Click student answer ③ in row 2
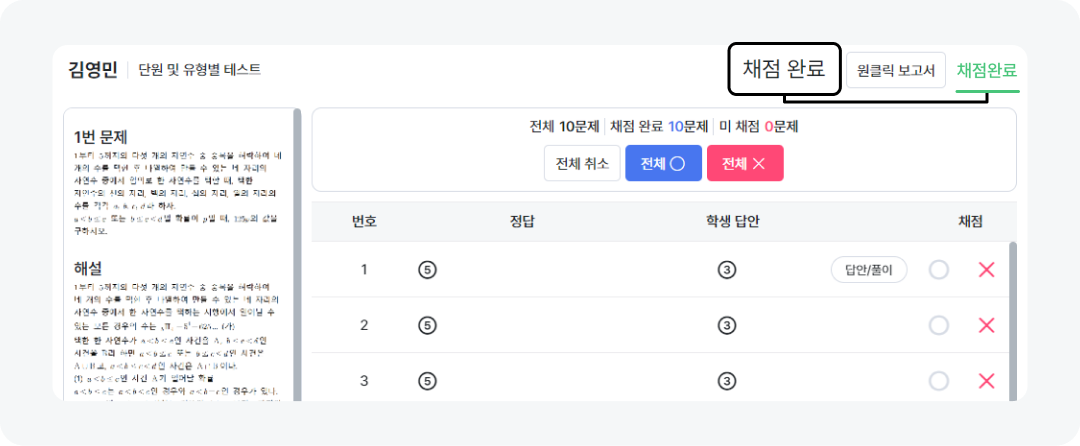Screen dimensions: 1080x446 tap(727, 325)
